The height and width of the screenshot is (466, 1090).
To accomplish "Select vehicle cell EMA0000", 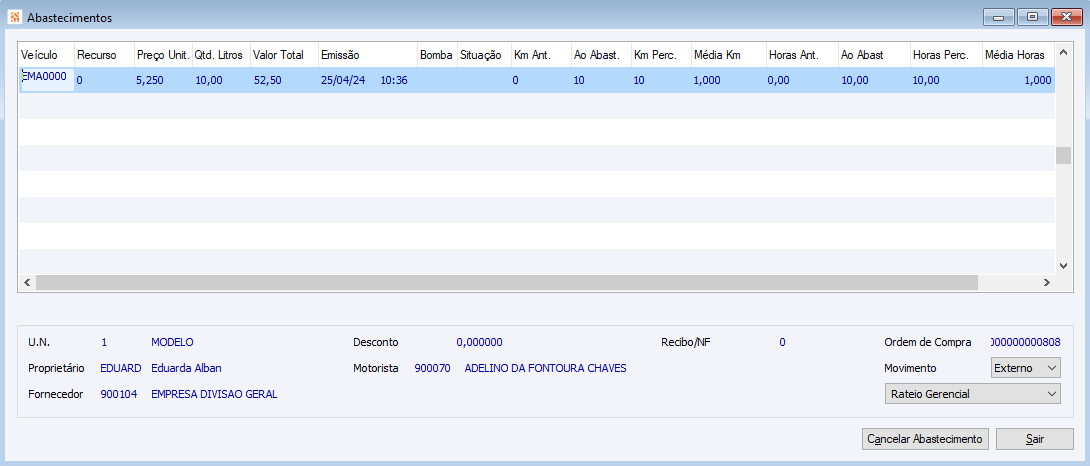I will pyautogui.click(x=46, y=78).
